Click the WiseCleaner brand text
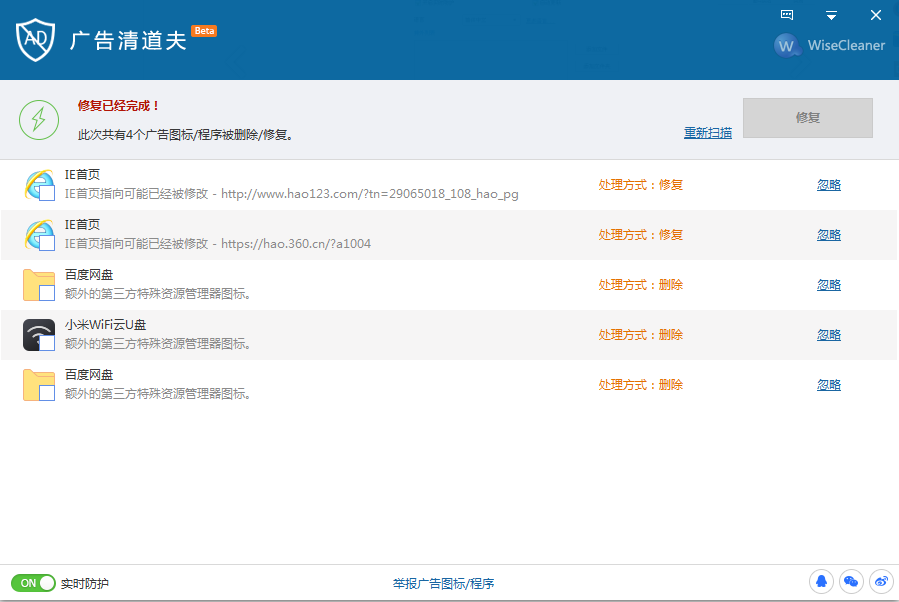 (846, 45)
